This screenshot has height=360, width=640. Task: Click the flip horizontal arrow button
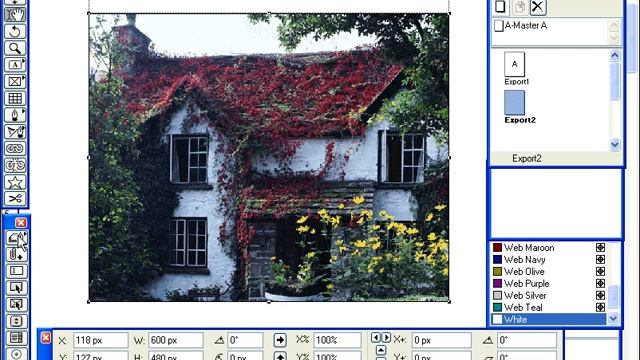coord(280,340)
